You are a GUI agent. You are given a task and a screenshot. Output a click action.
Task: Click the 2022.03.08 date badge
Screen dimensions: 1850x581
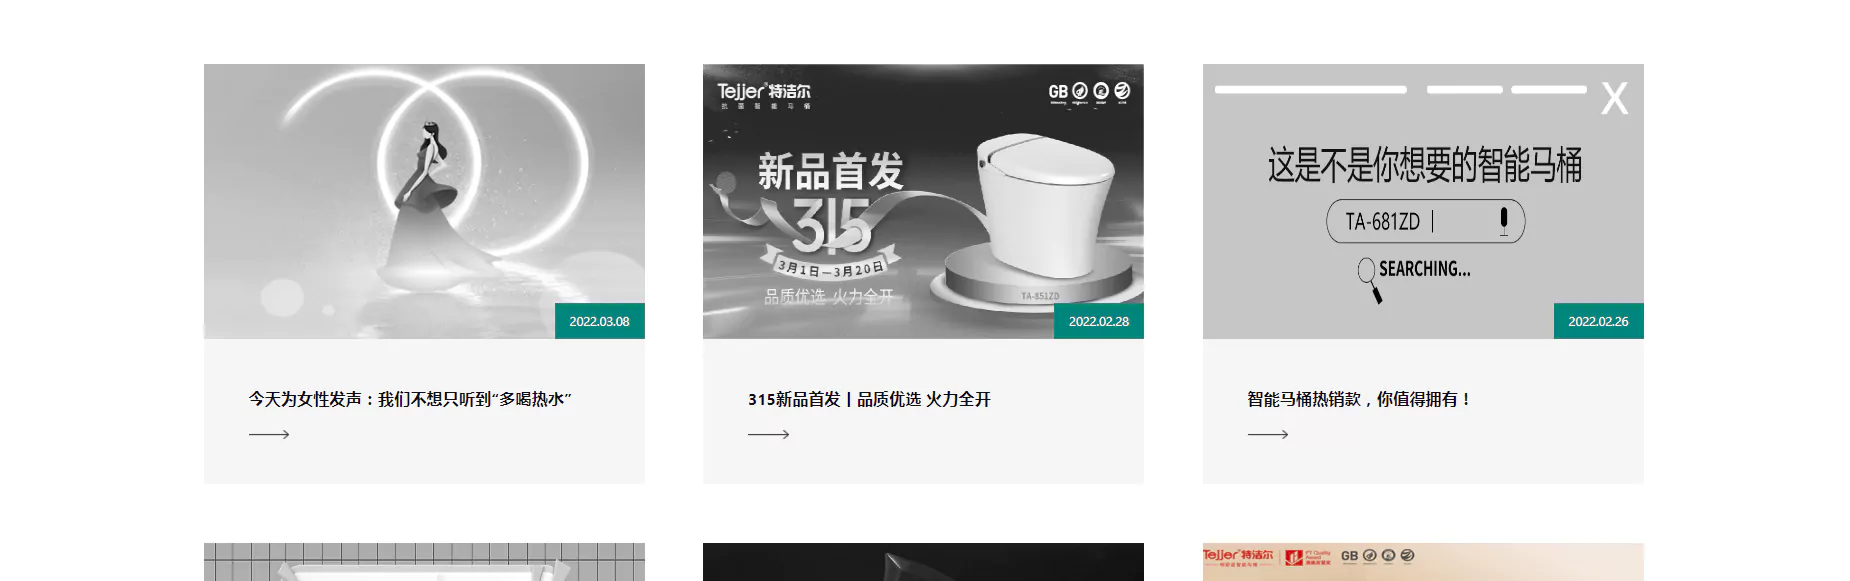[600, 321]
